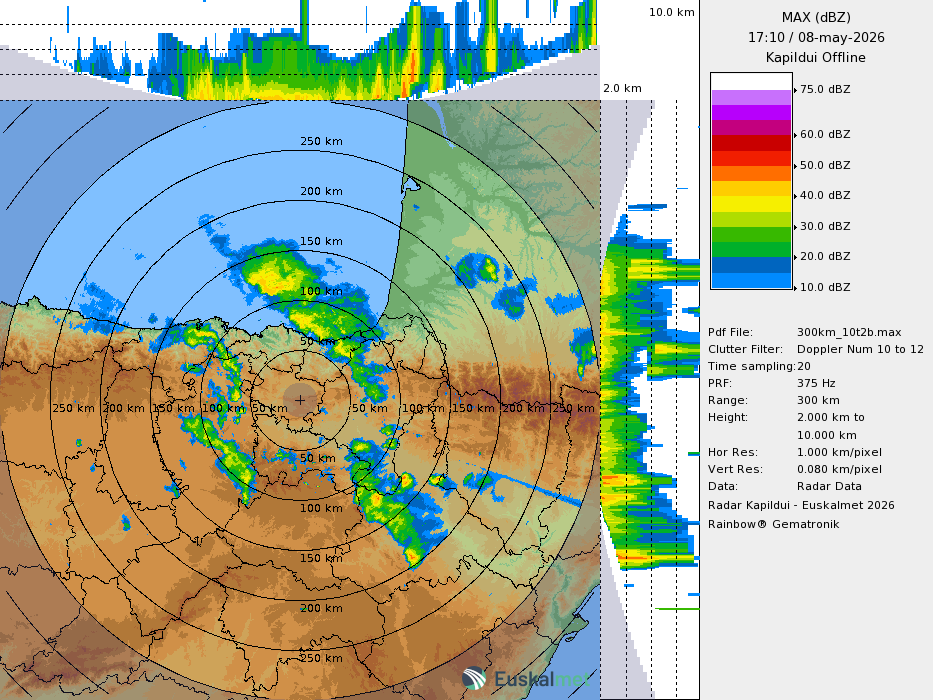Click the storm cell at the southeast 150 km ring
This screenshot has height=700, width=933.
tap(412, 557)
